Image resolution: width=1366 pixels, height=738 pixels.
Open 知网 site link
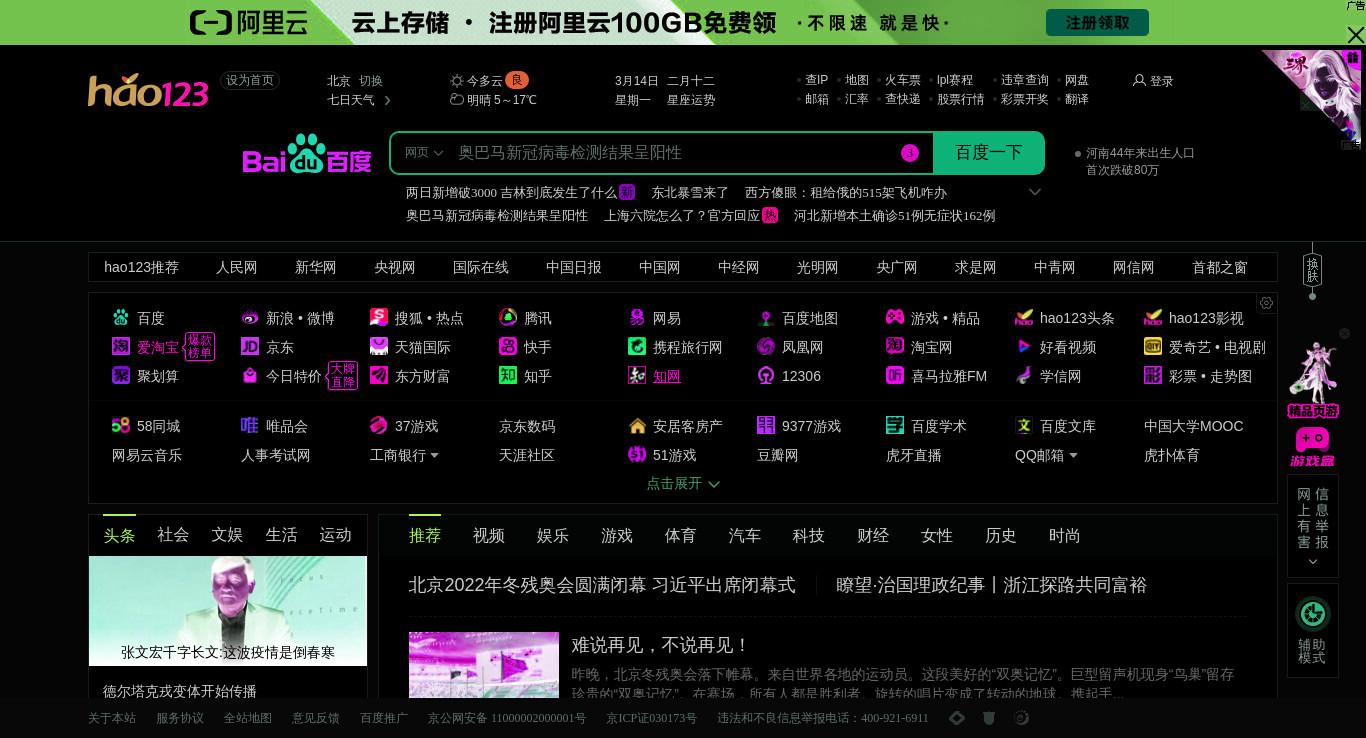click(667, 376)
